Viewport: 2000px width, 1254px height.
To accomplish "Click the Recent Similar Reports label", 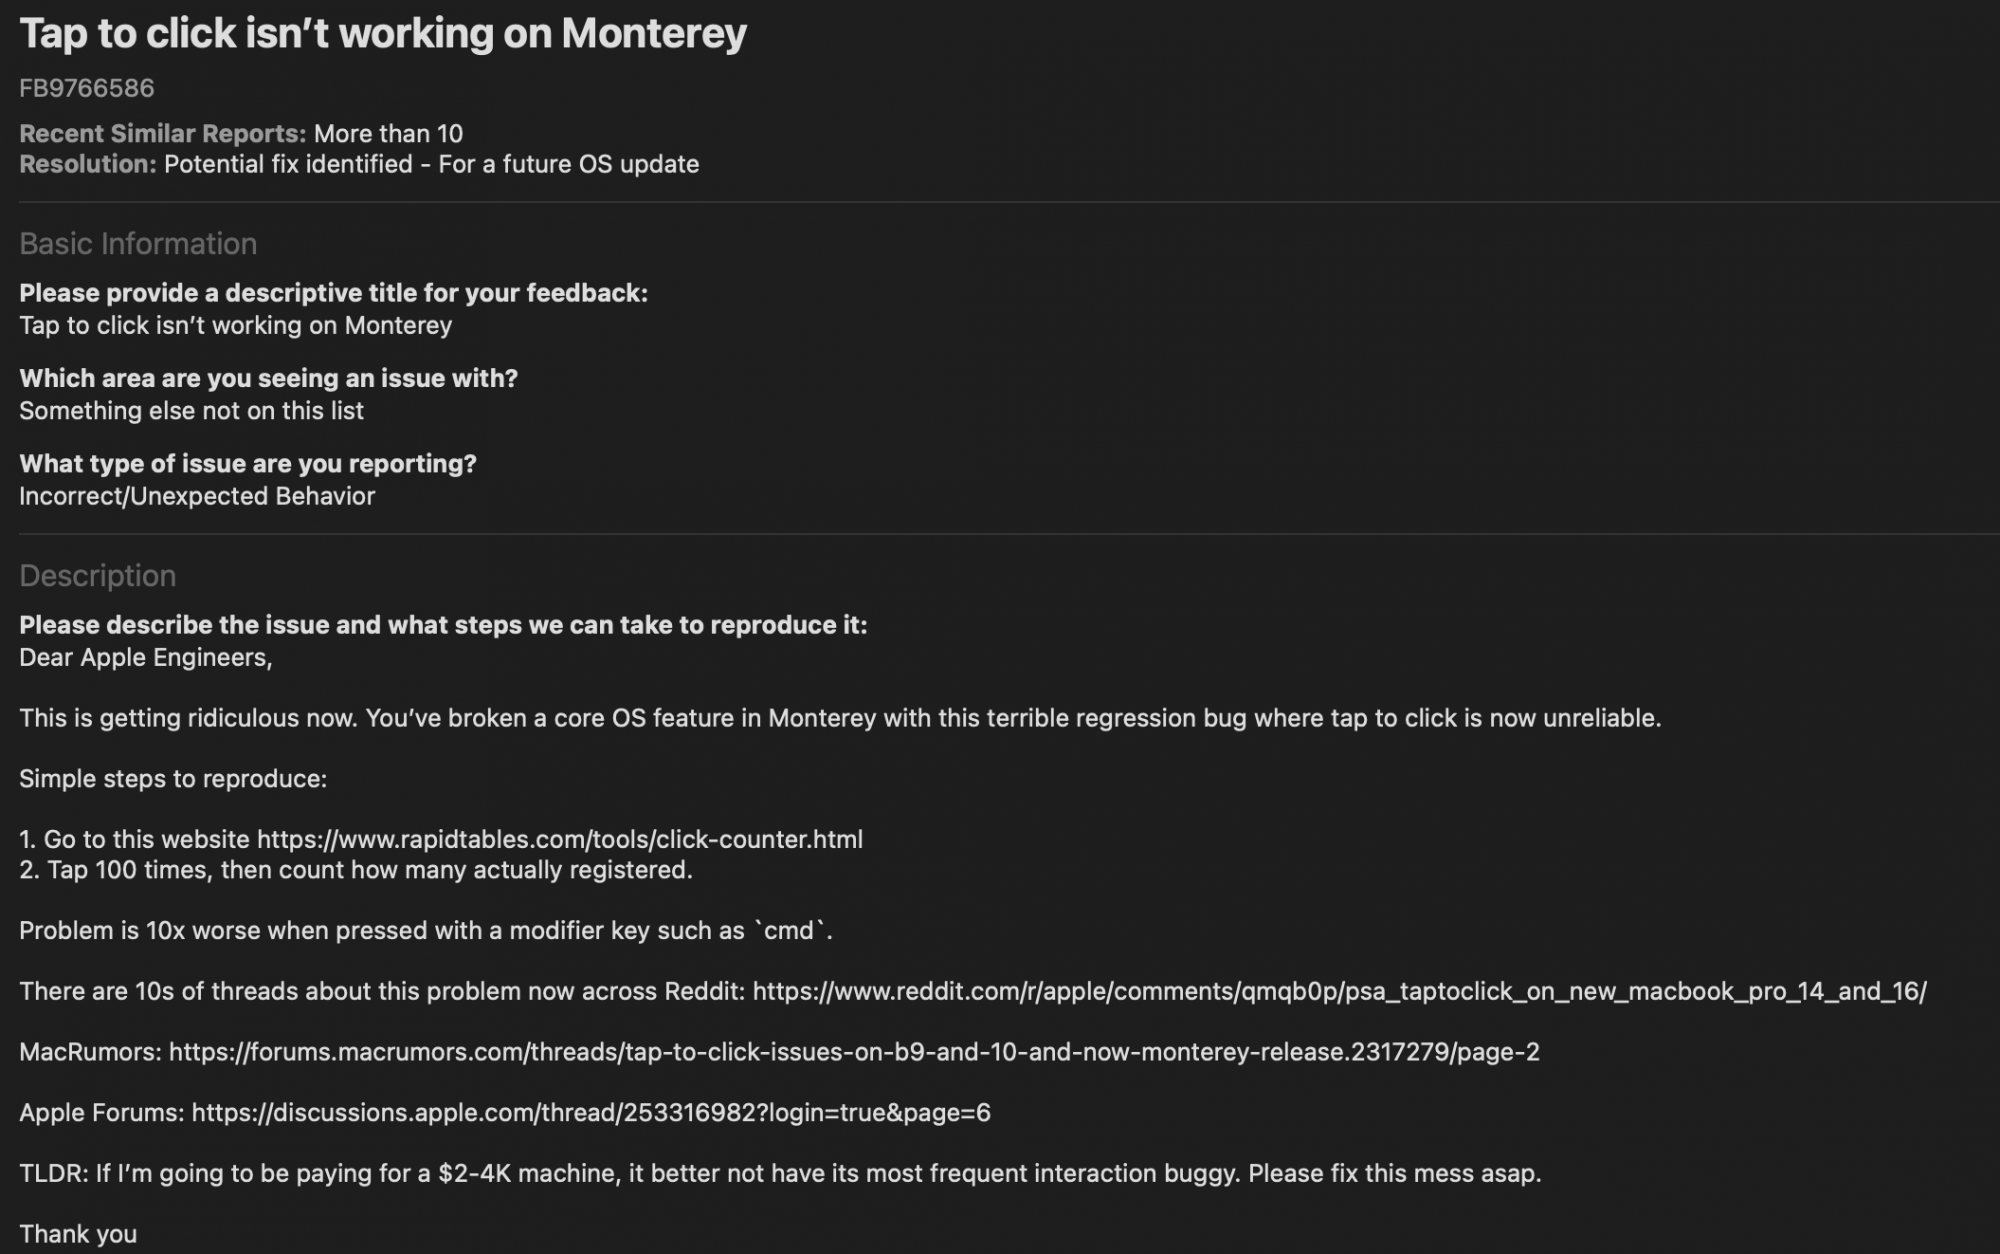I will 163,134.
